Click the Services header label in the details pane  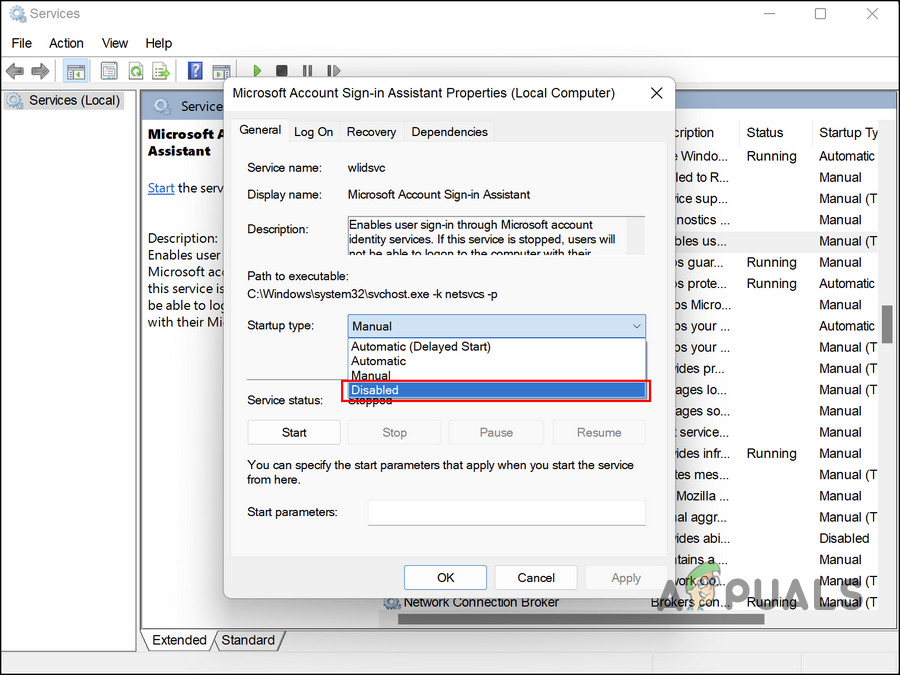(x=201, y=106)
